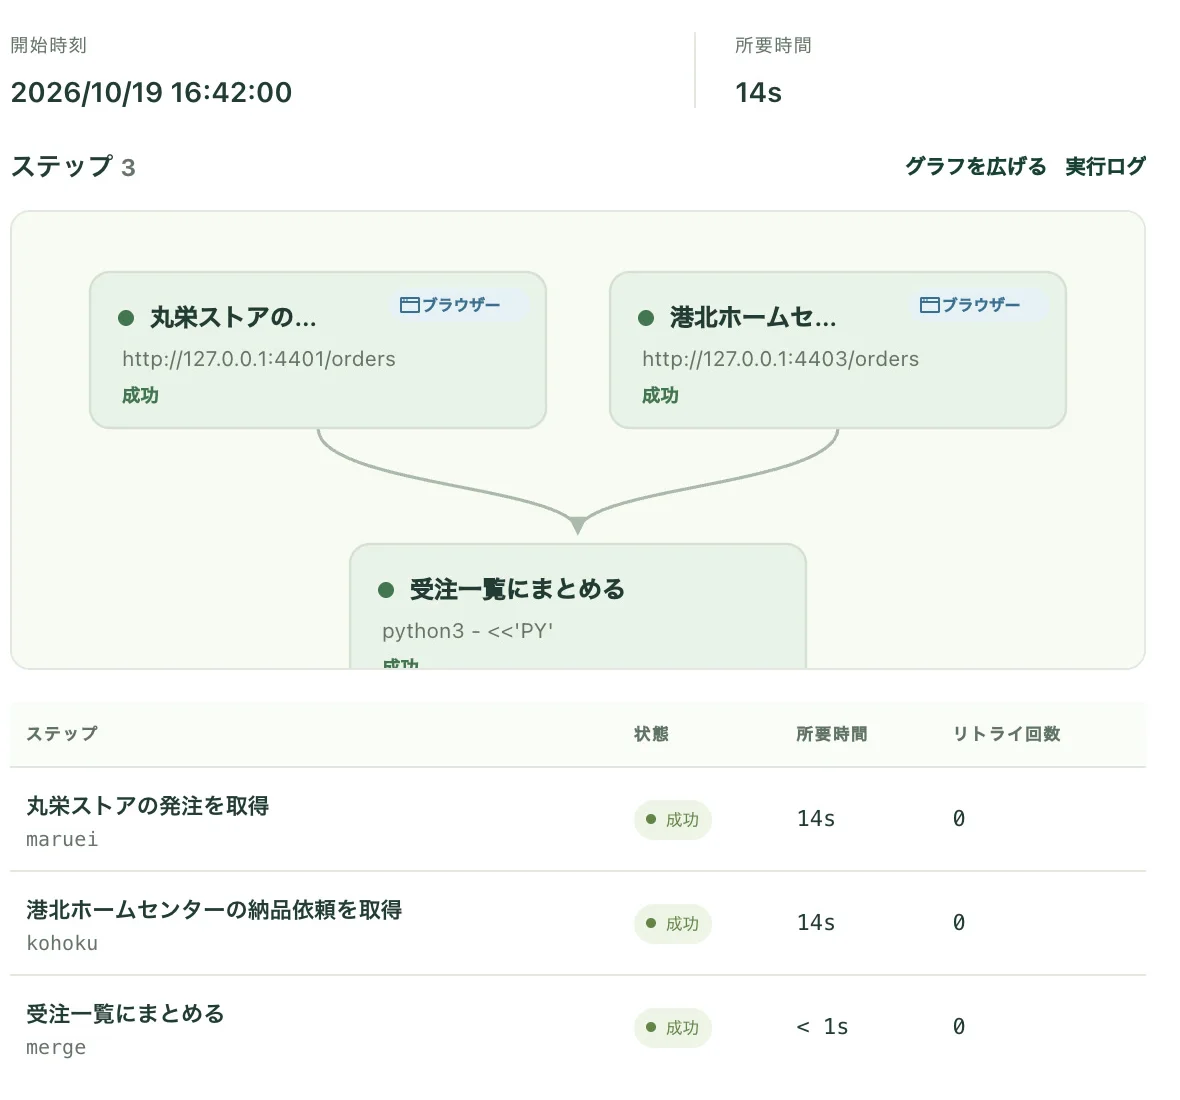Click URL http://127.0.0.1:4401/orders
The height and width of the screenshot is (1100, 1180).
(x=259, y=359)
